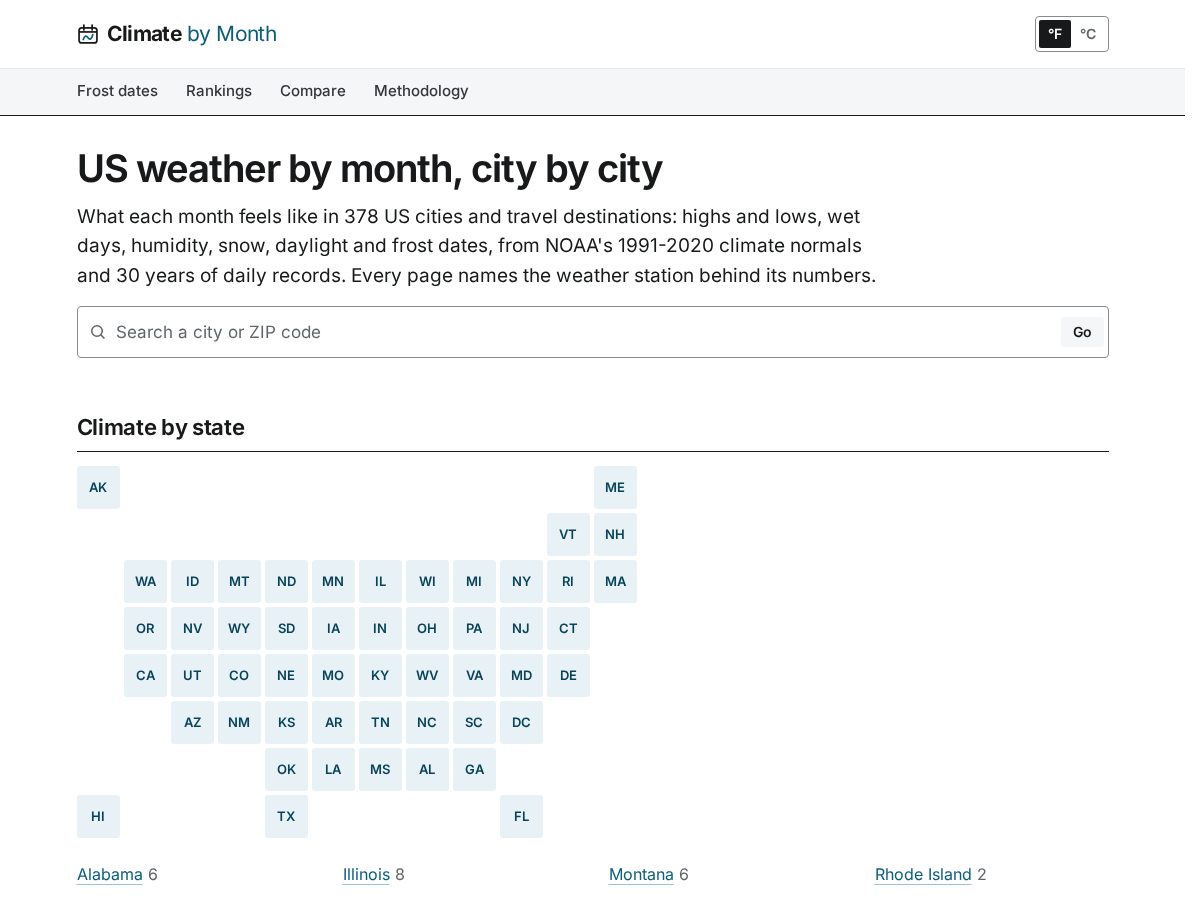Open the Compare page
This screenshot has height=900, width=1200.
pos(313,91)
